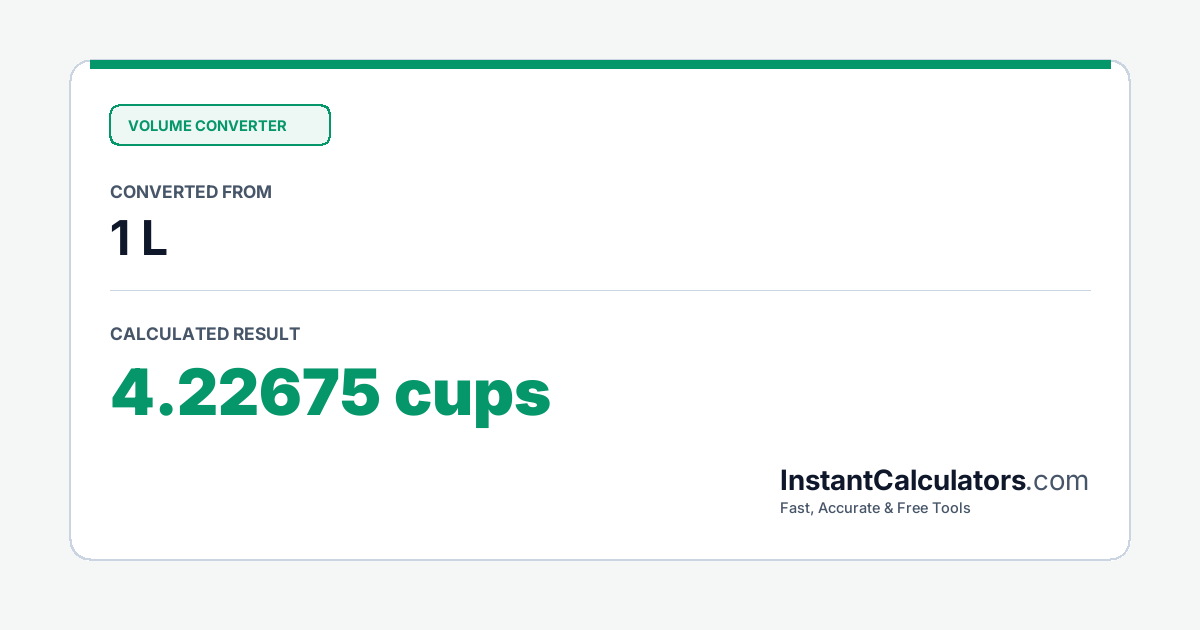Click the horizontal divider line
Viewport: 1200px width, 630px height.
(600, 290)
